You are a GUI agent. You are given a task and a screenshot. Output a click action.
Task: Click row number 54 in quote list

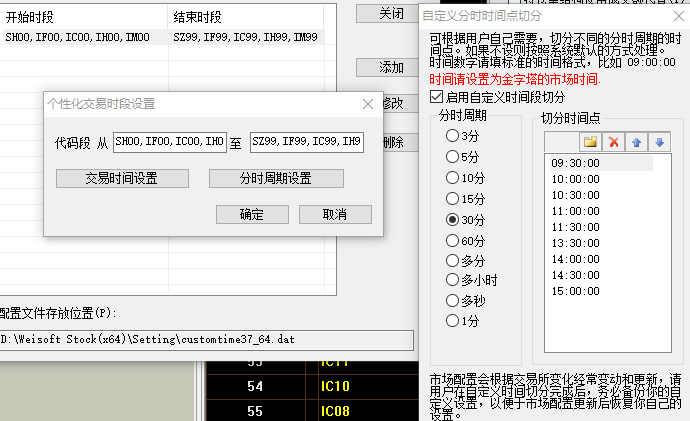[255, 387]
